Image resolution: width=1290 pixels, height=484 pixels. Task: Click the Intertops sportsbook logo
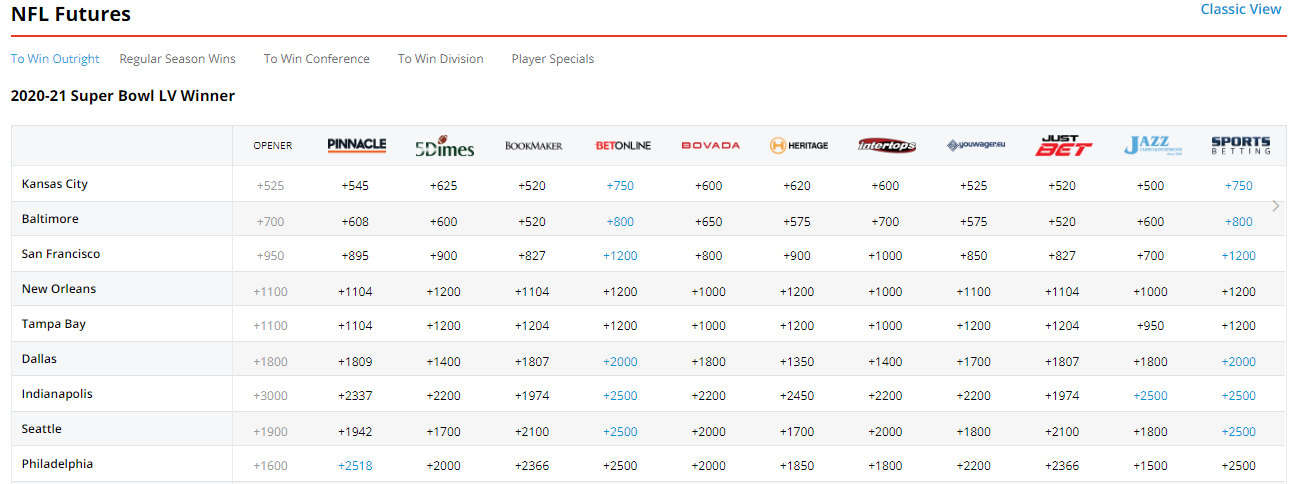point(886,146)
